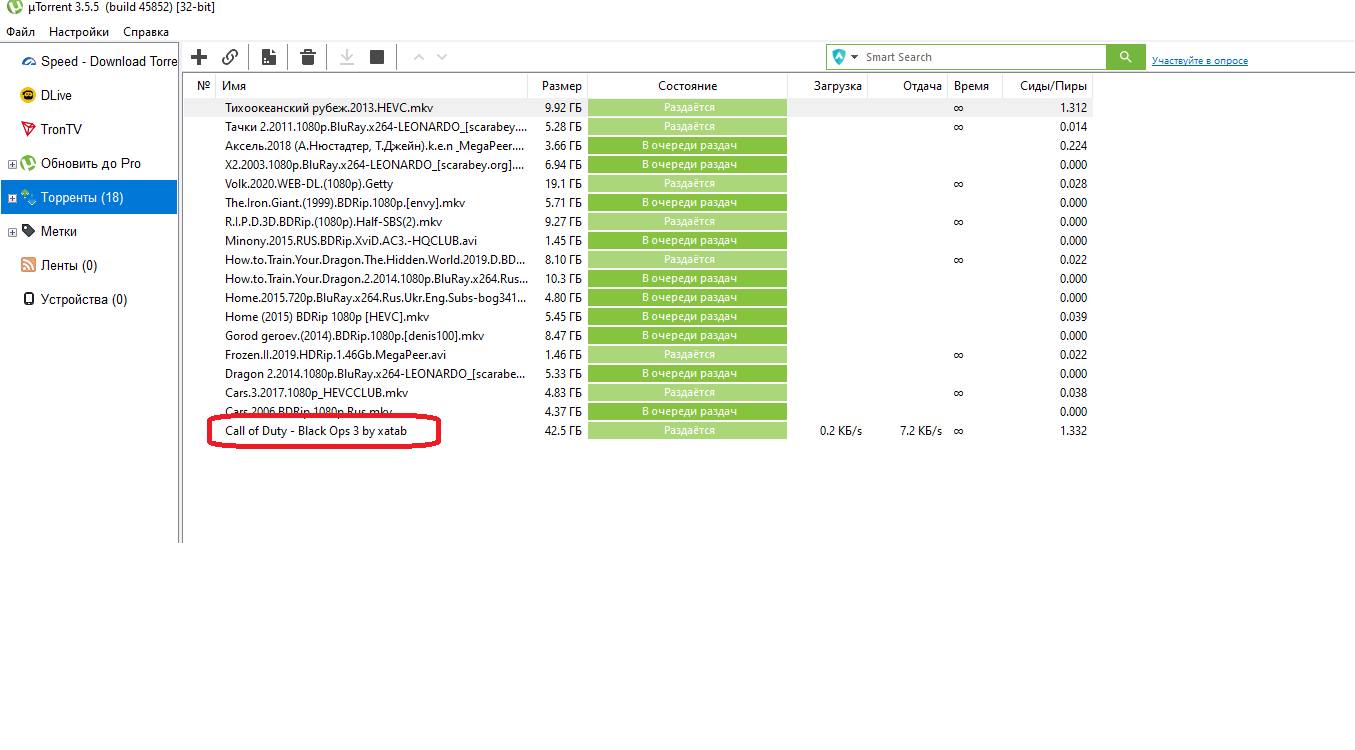Select Тачки 2.2011.1080p.BluRay torrent
This screenshot has height=750, width=1355.
376,126
